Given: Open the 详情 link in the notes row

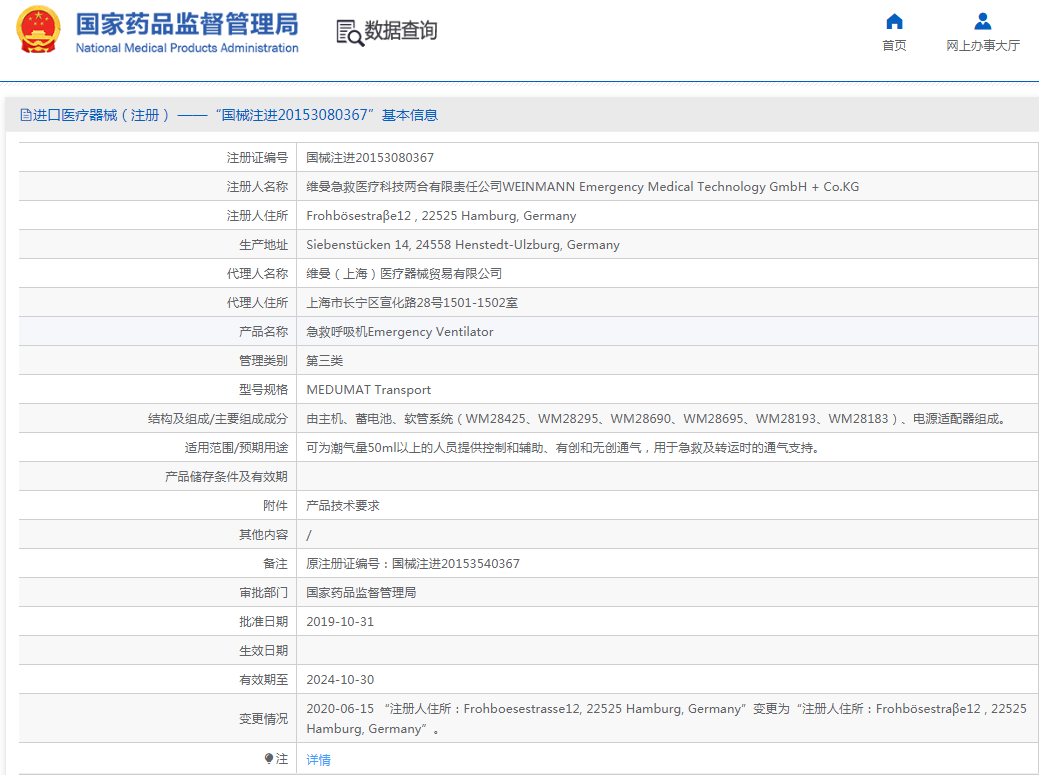Looking at the screenshot, I should tap(318, 760).
